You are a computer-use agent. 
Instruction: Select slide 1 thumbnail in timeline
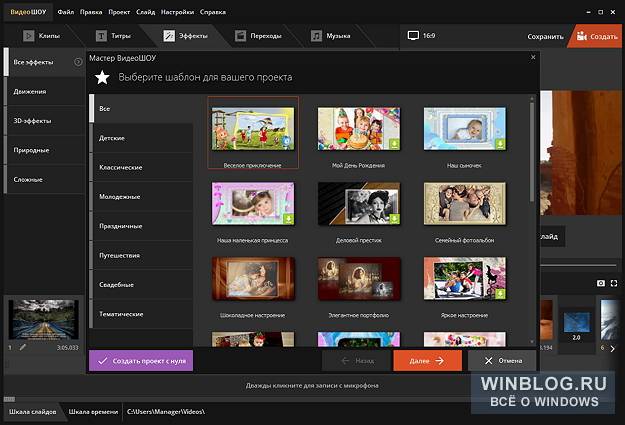coord(43,320)
